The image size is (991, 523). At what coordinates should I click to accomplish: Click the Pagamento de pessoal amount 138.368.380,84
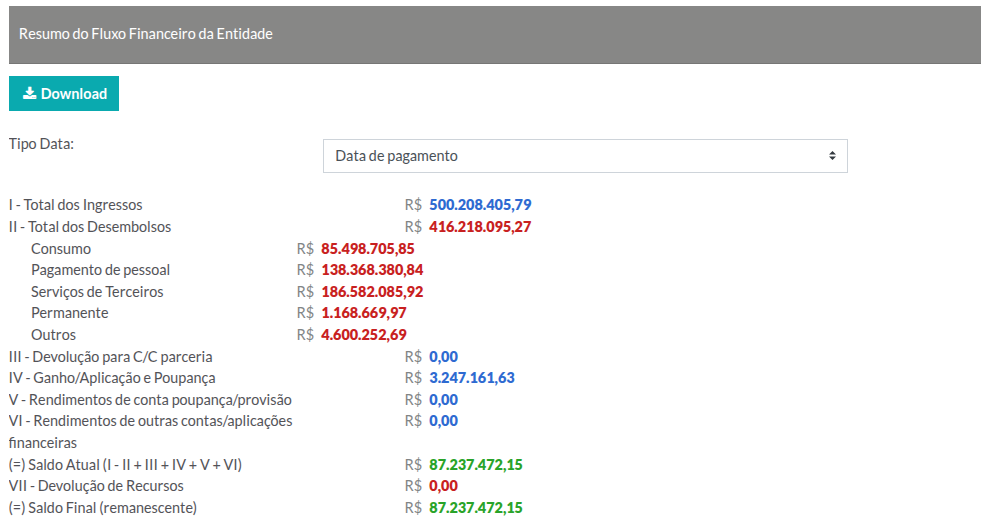click(372, 270)
